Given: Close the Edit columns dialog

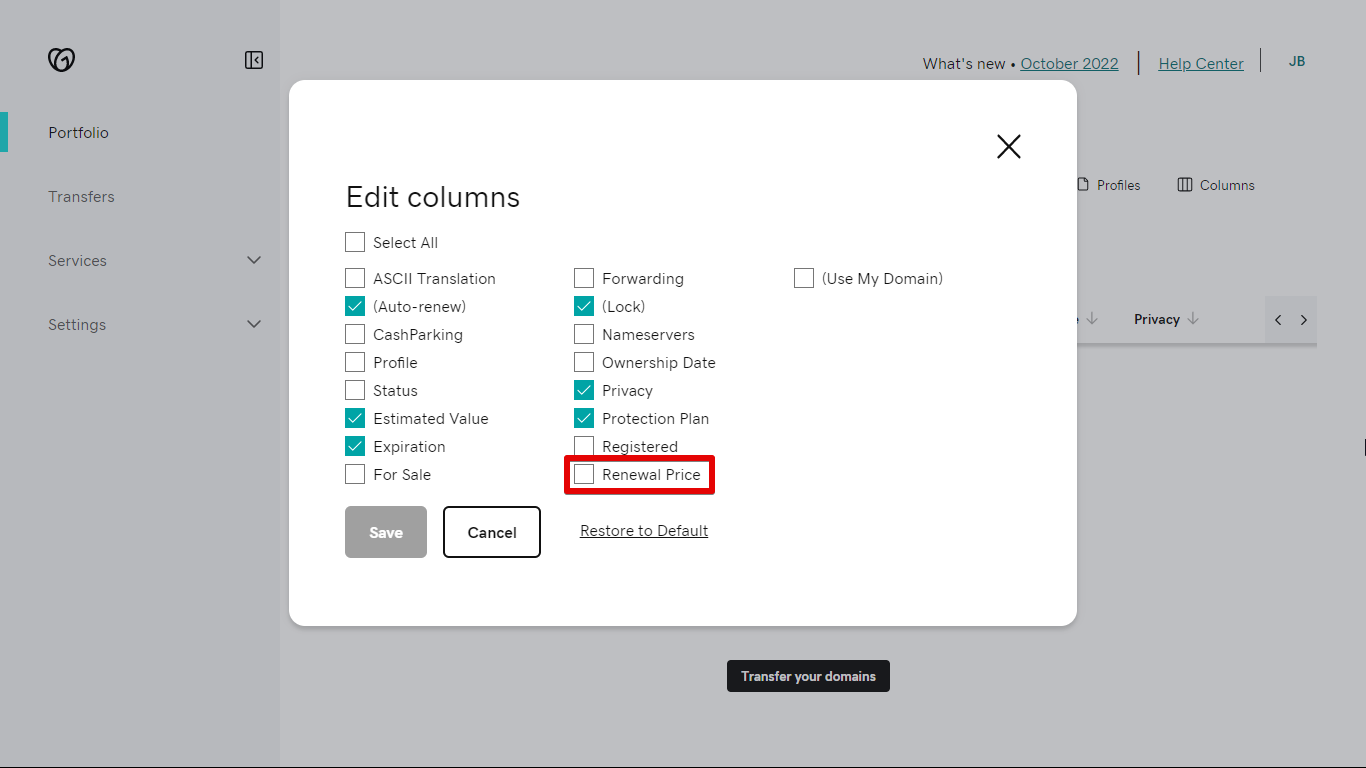Looking at the screenshot, I should click(1008, 146).
